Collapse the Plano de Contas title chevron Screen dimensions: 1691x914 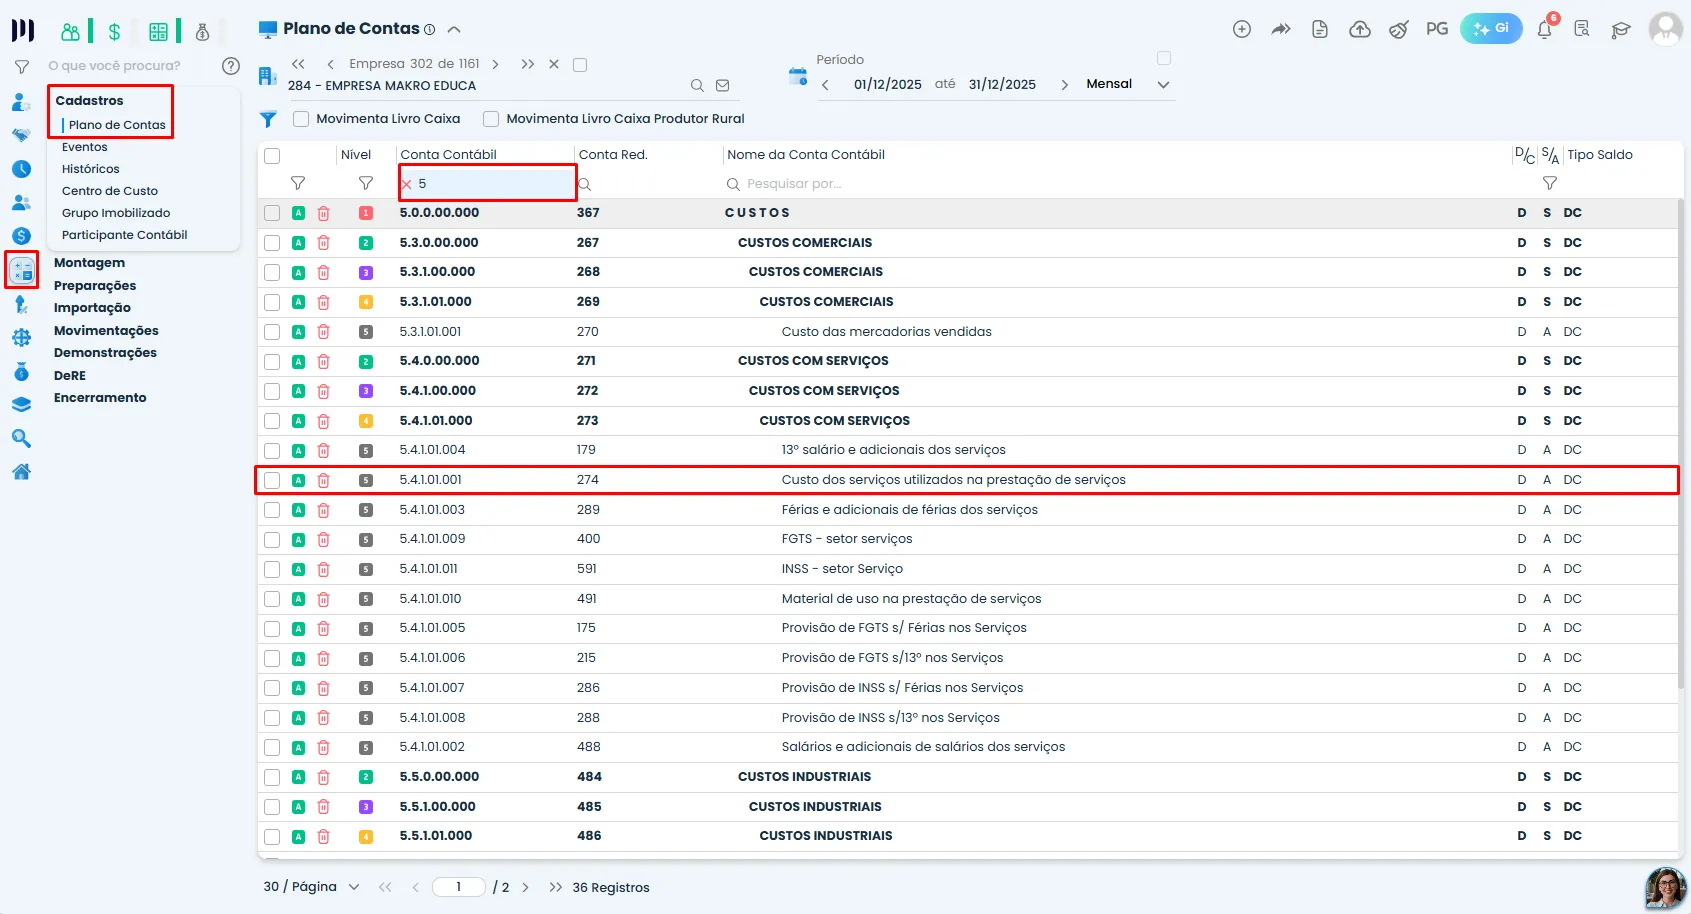tap(454, 29)
